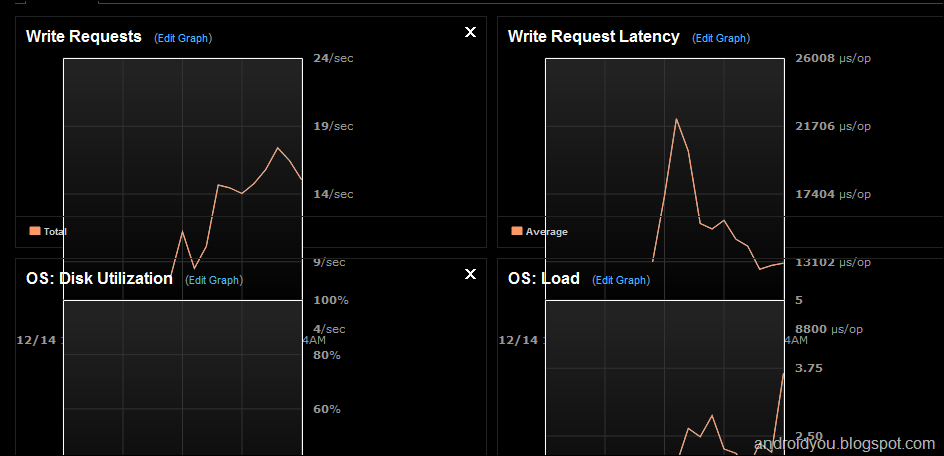Close the Write Requests graph panel
Image resolution: width=944 pixels, height=456 pixels.
point(470,33)
